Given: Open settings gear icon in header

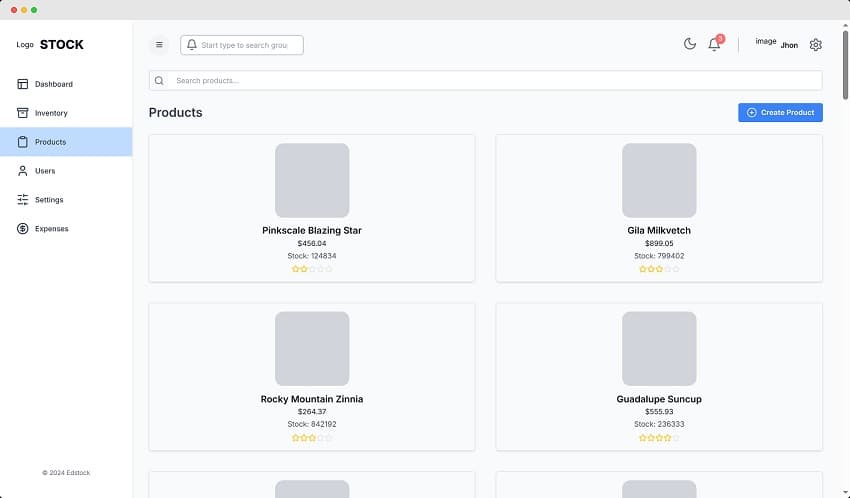Looking at the screenshot, I should (815, 45).
